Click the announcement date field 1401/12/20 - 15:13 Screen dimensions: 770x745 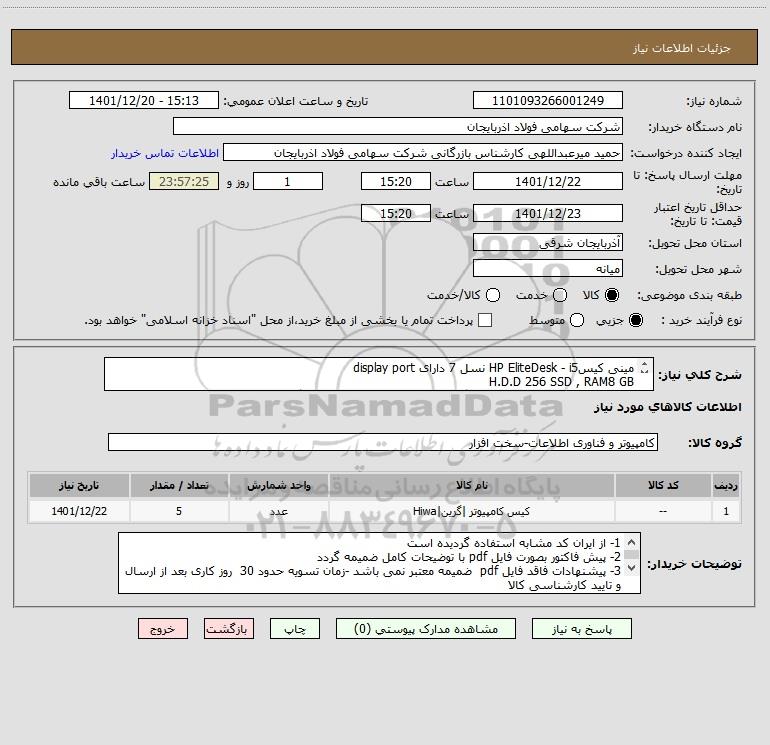[x=144, y=101]
